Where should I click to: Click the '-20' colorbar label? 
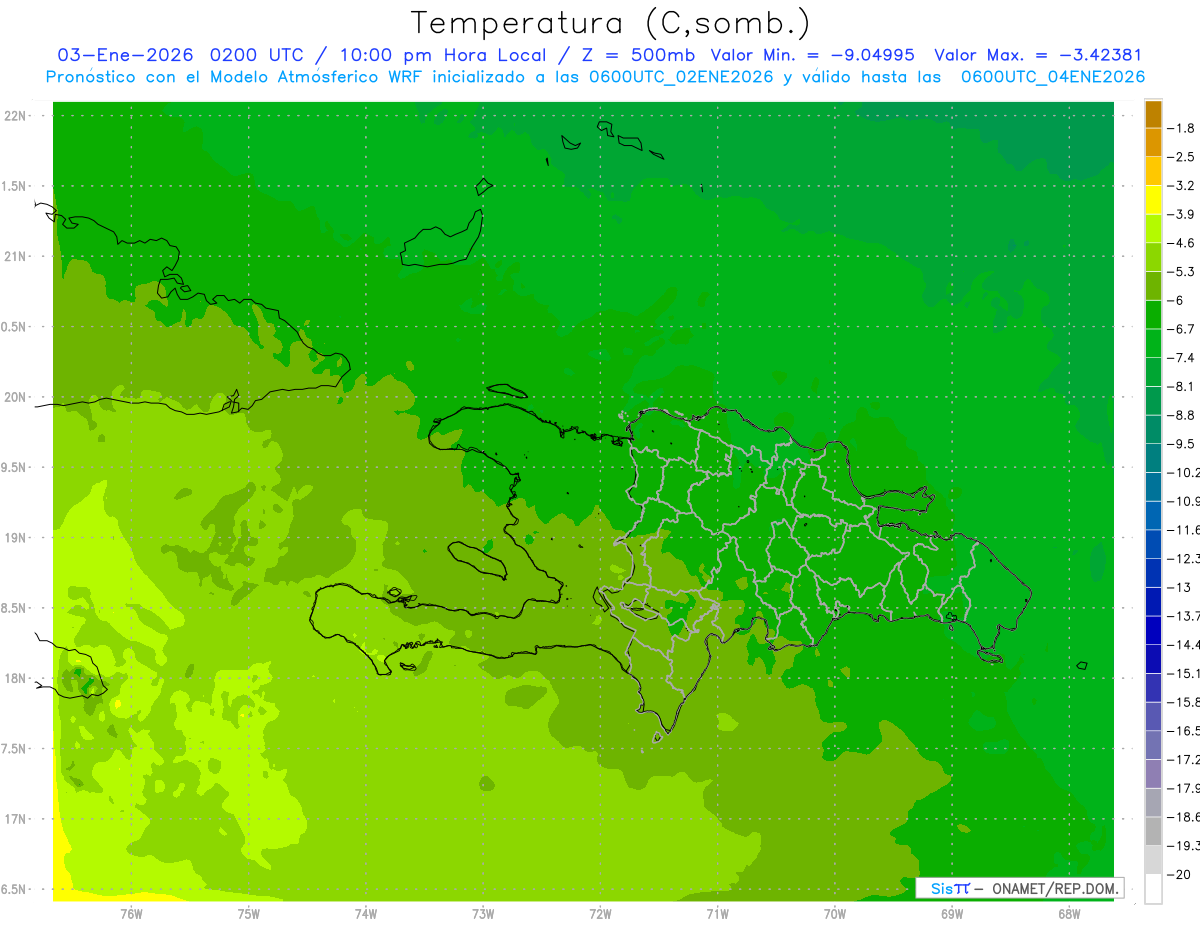click(1180, 874)
